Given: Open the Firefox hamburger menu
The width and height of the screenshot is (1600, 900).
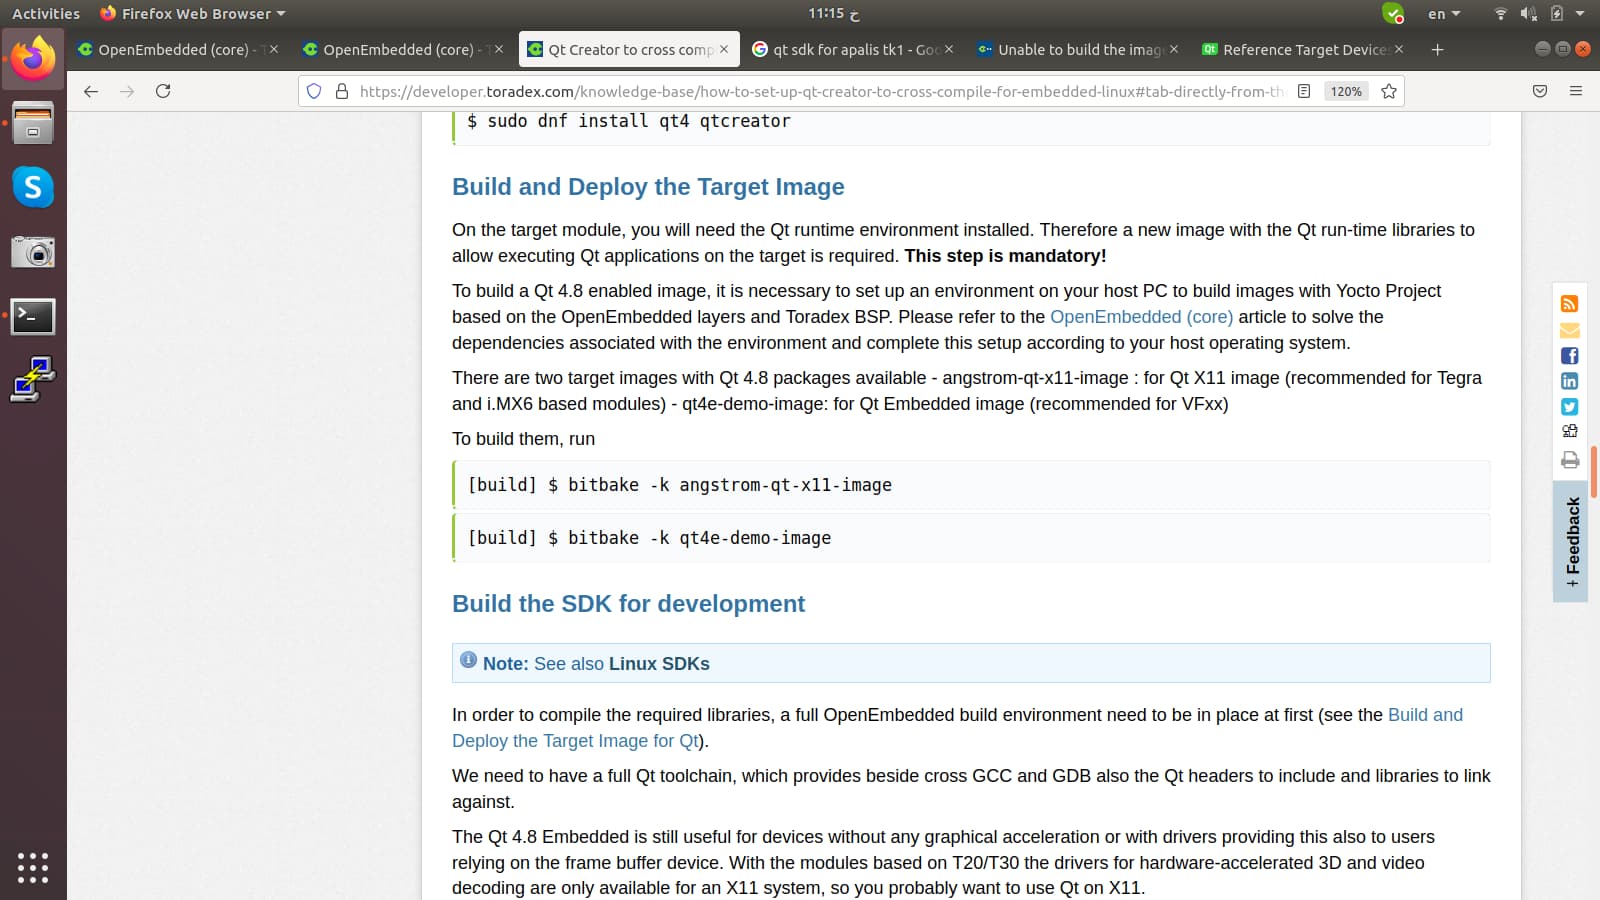Looking at the screenshot, I should pos(1576,91).
